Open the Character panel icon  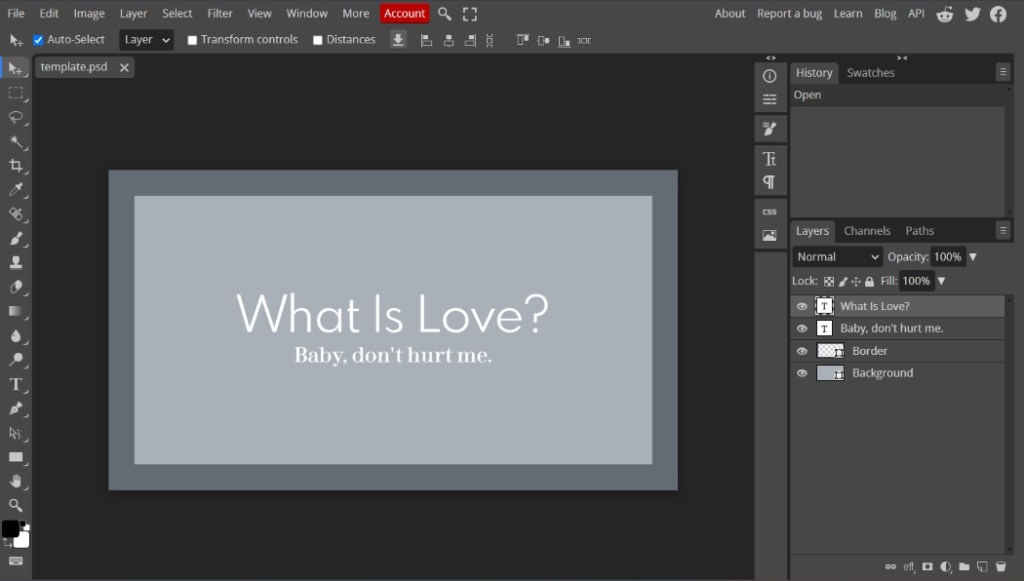pyautogui.click(x=769, y=159)
